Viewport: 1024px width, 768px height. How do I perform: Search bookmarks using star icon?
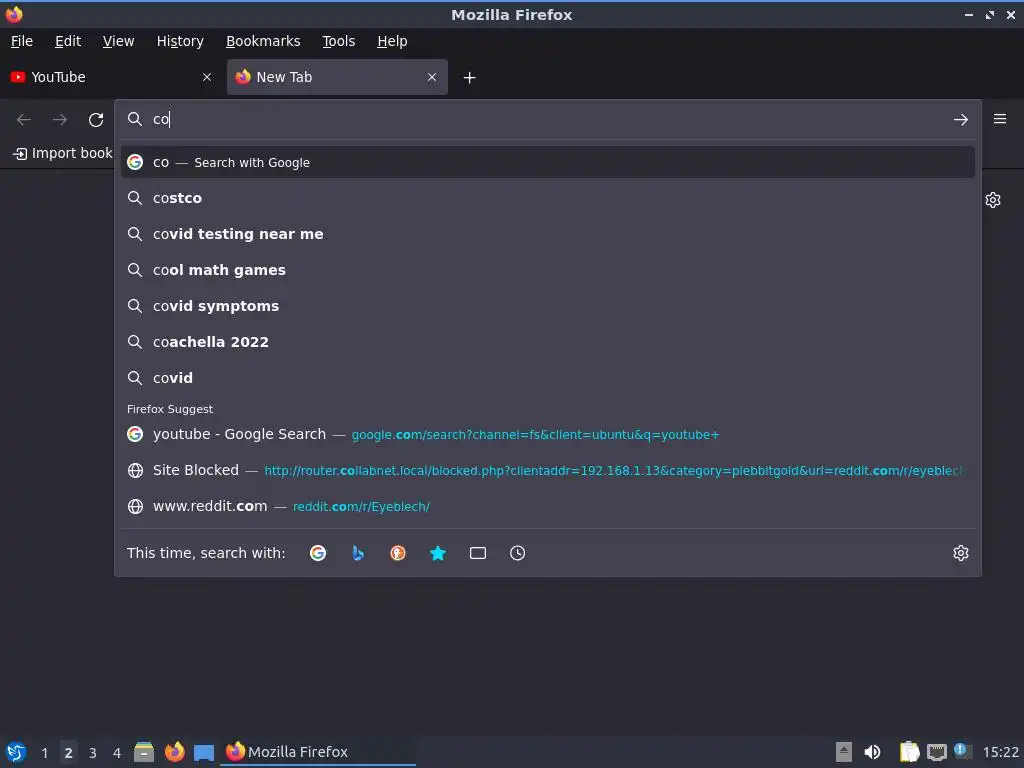[438, 553]
